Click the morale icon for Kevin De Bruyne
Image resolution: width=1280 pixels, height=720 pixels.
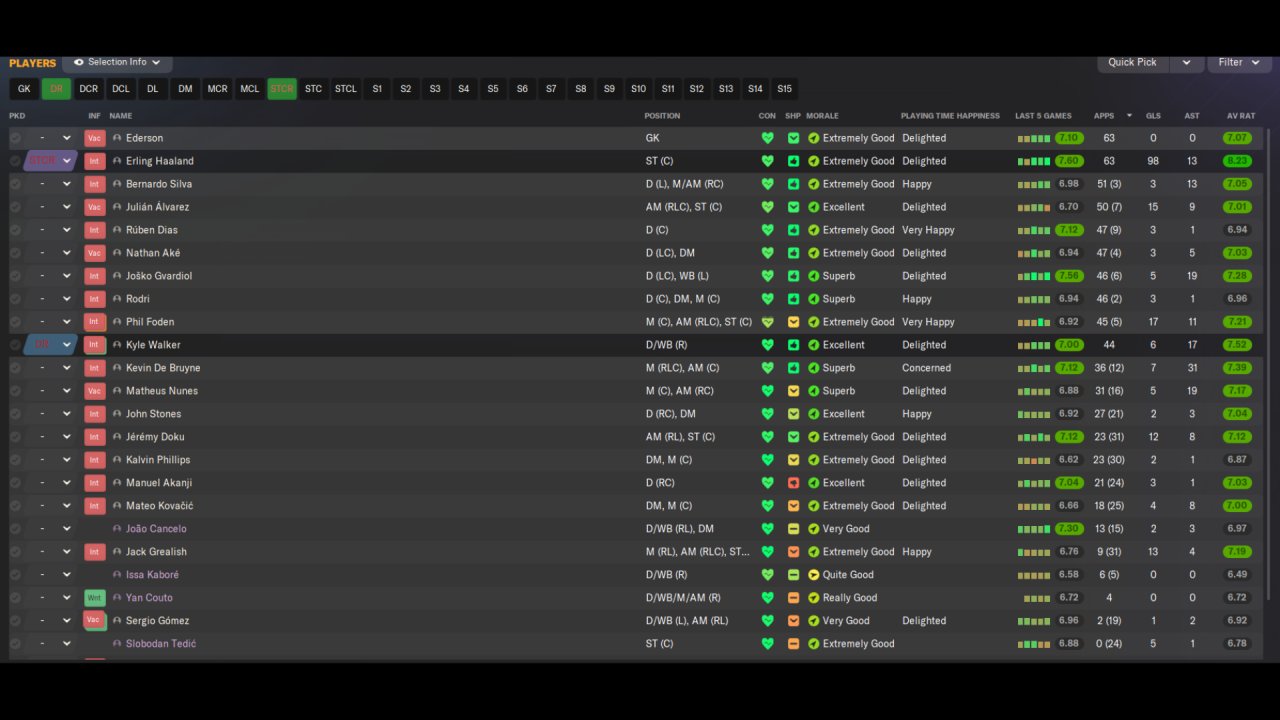pyautogui.click(x=813, y=368)
